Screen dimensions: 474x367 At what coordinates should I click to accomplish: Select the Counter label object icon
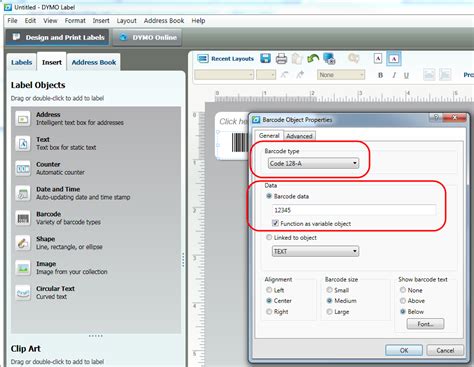click(x=23, y=169)
